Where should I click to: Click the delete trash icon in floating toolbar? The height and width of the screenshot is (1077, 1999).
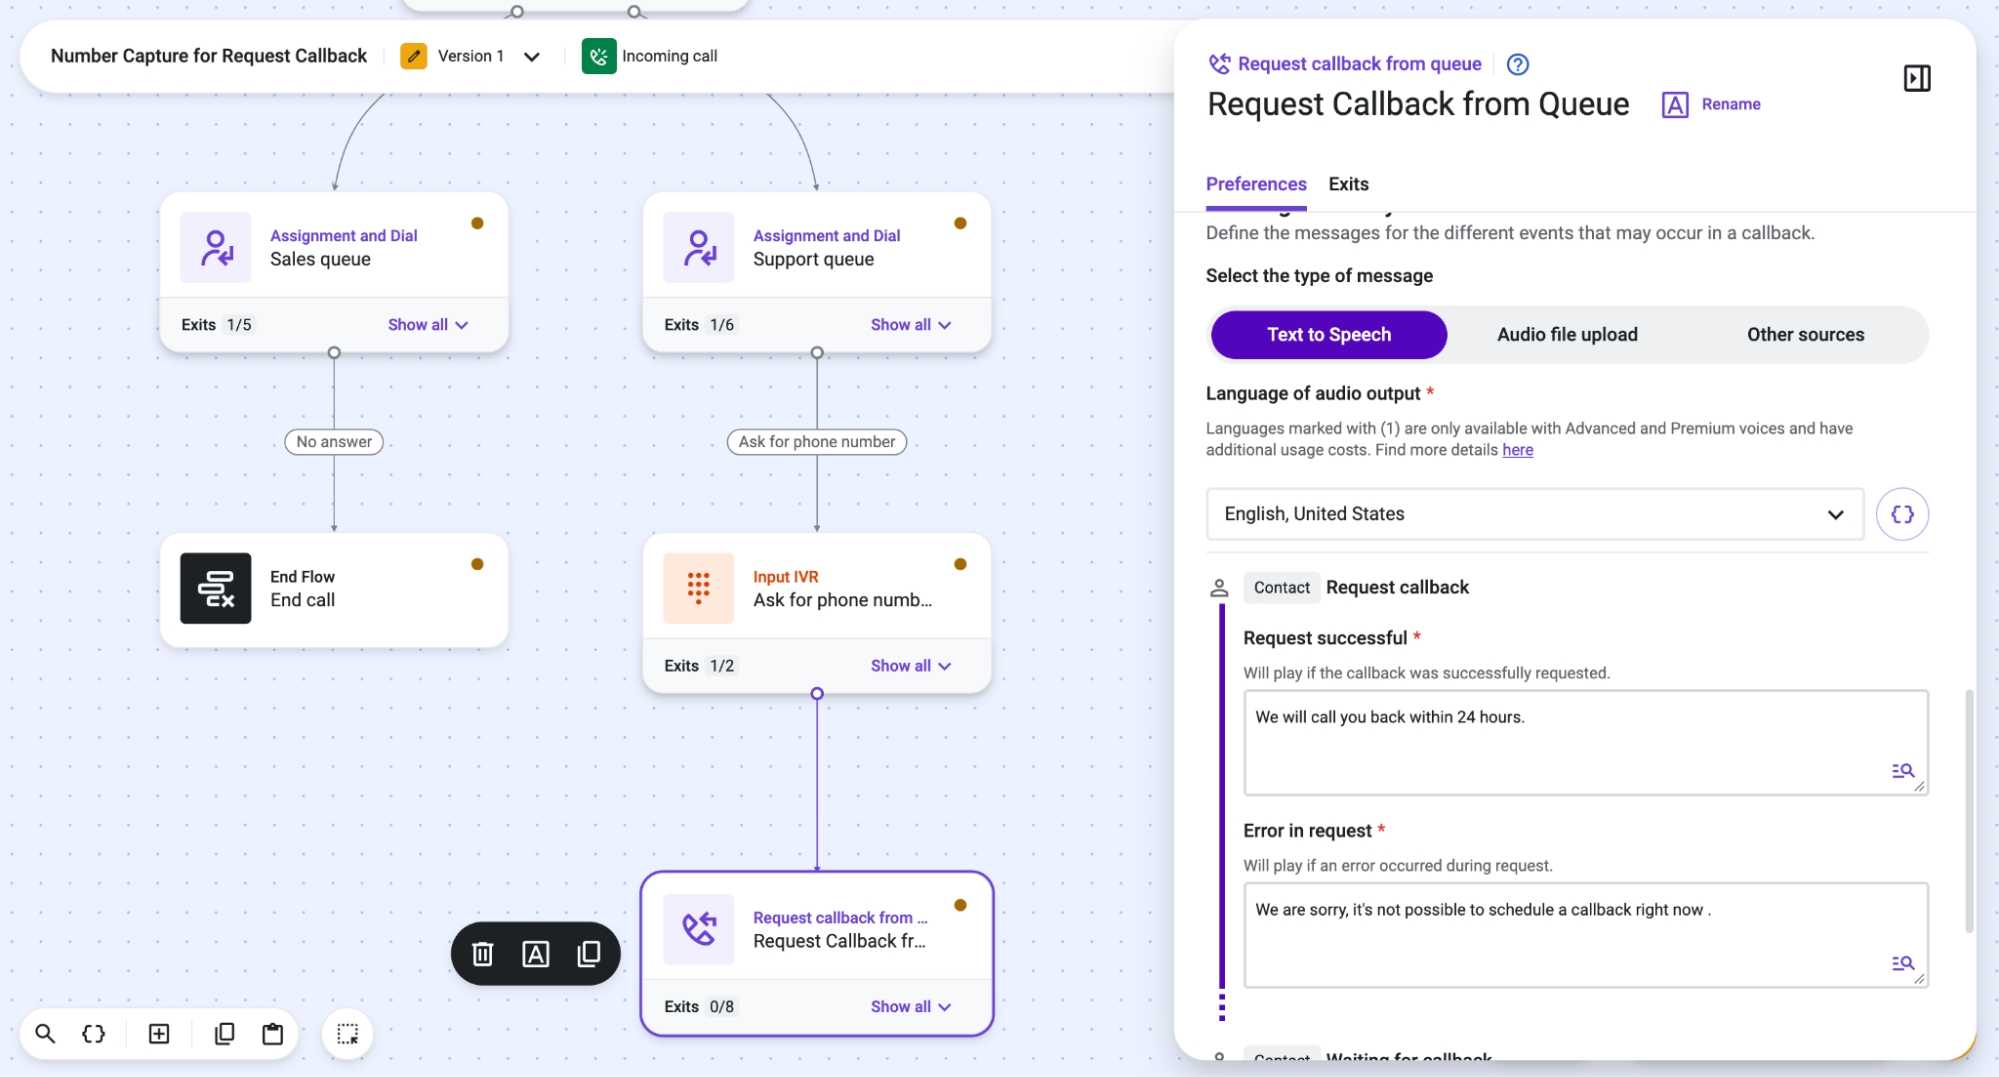tap(482, 954)
